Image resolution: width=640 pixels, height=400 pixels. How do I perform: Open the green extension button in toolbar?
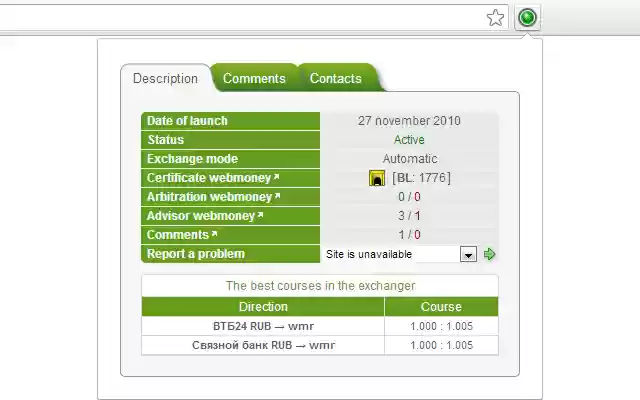(527, 18)
